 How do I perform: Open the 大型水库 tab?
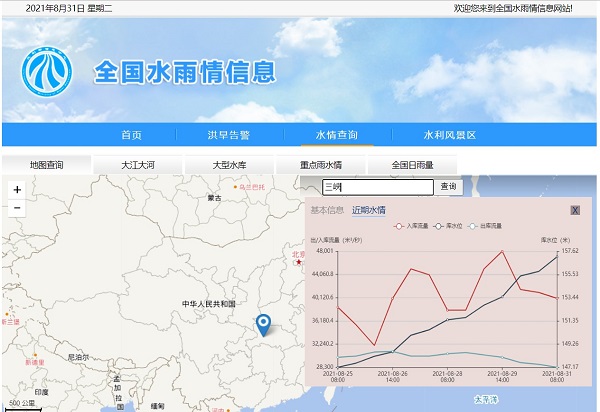230,165
